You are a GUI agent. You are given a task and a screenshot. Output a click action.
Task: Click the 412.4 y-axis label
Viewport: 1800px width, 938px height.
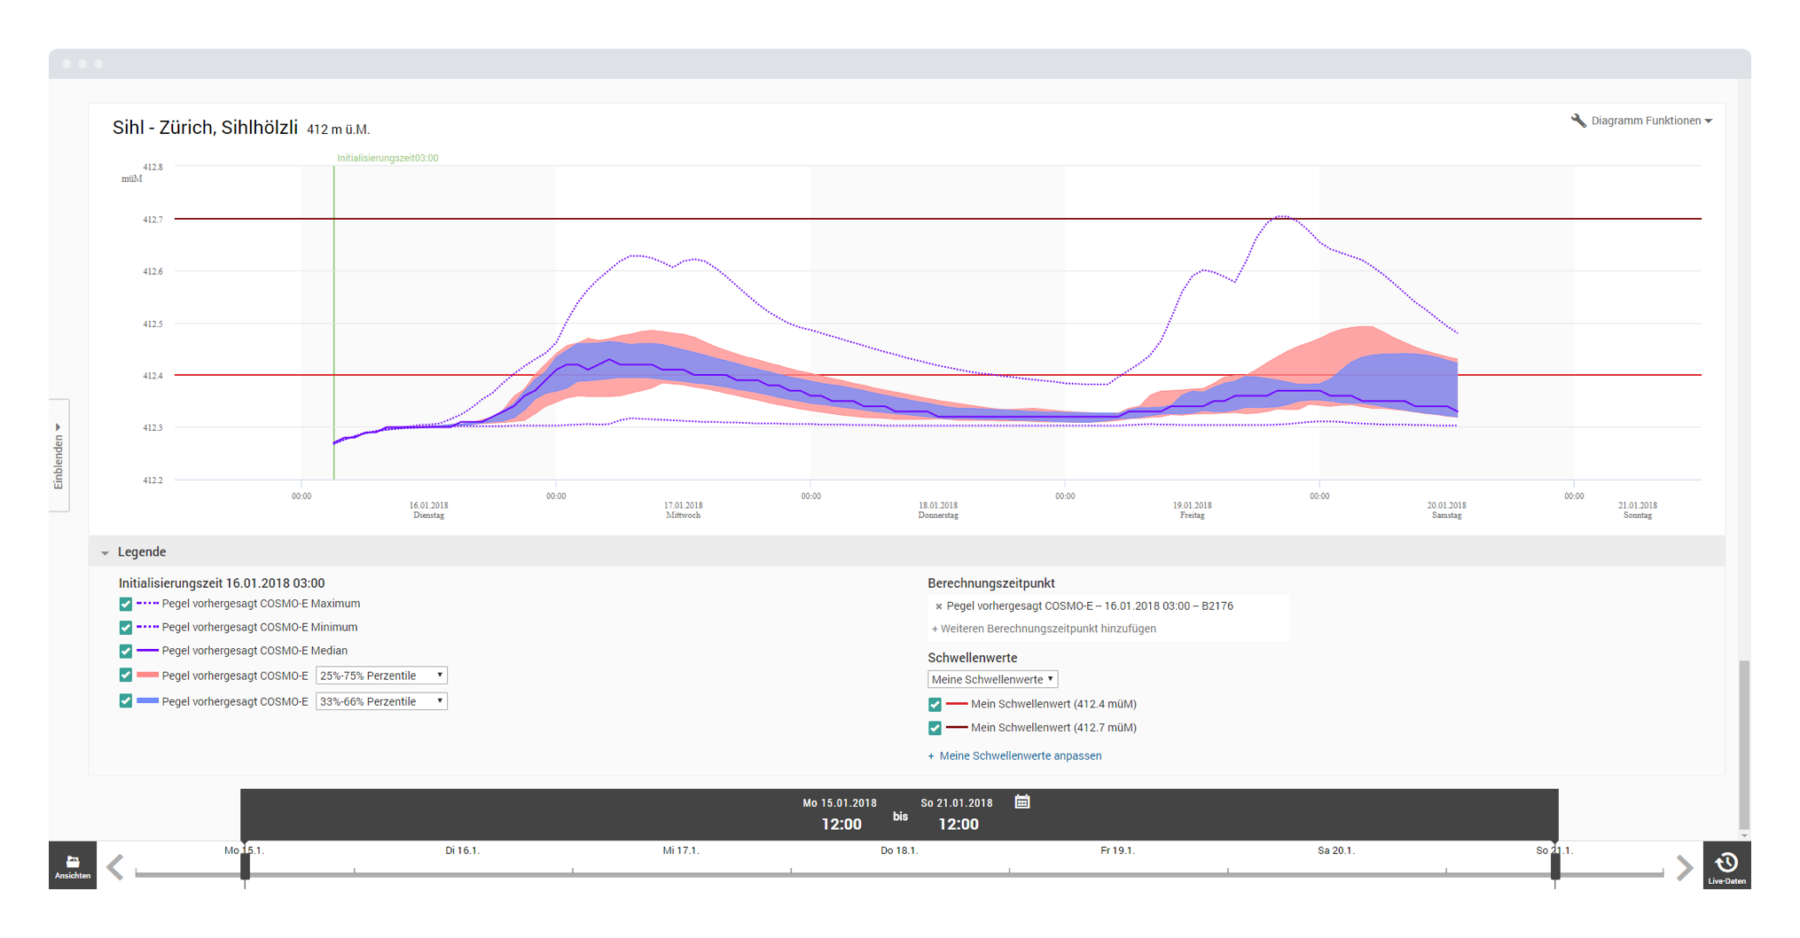tap(152, 376)
